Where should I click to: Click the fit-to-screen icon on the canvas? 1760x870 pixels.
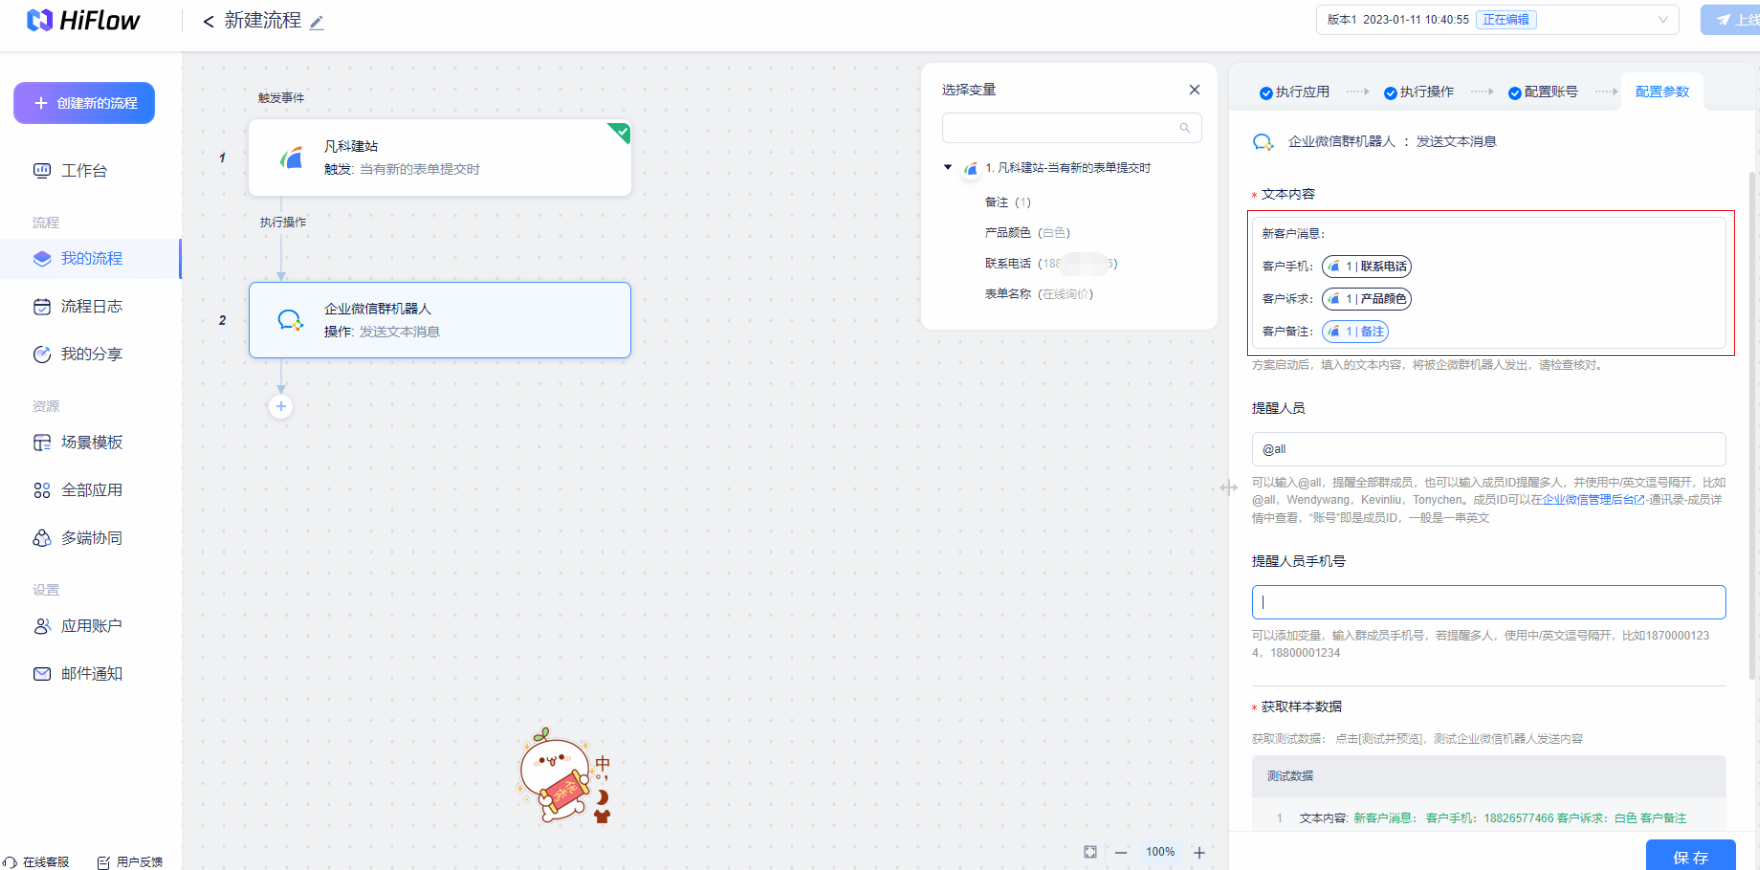[x=1090, y=852]
